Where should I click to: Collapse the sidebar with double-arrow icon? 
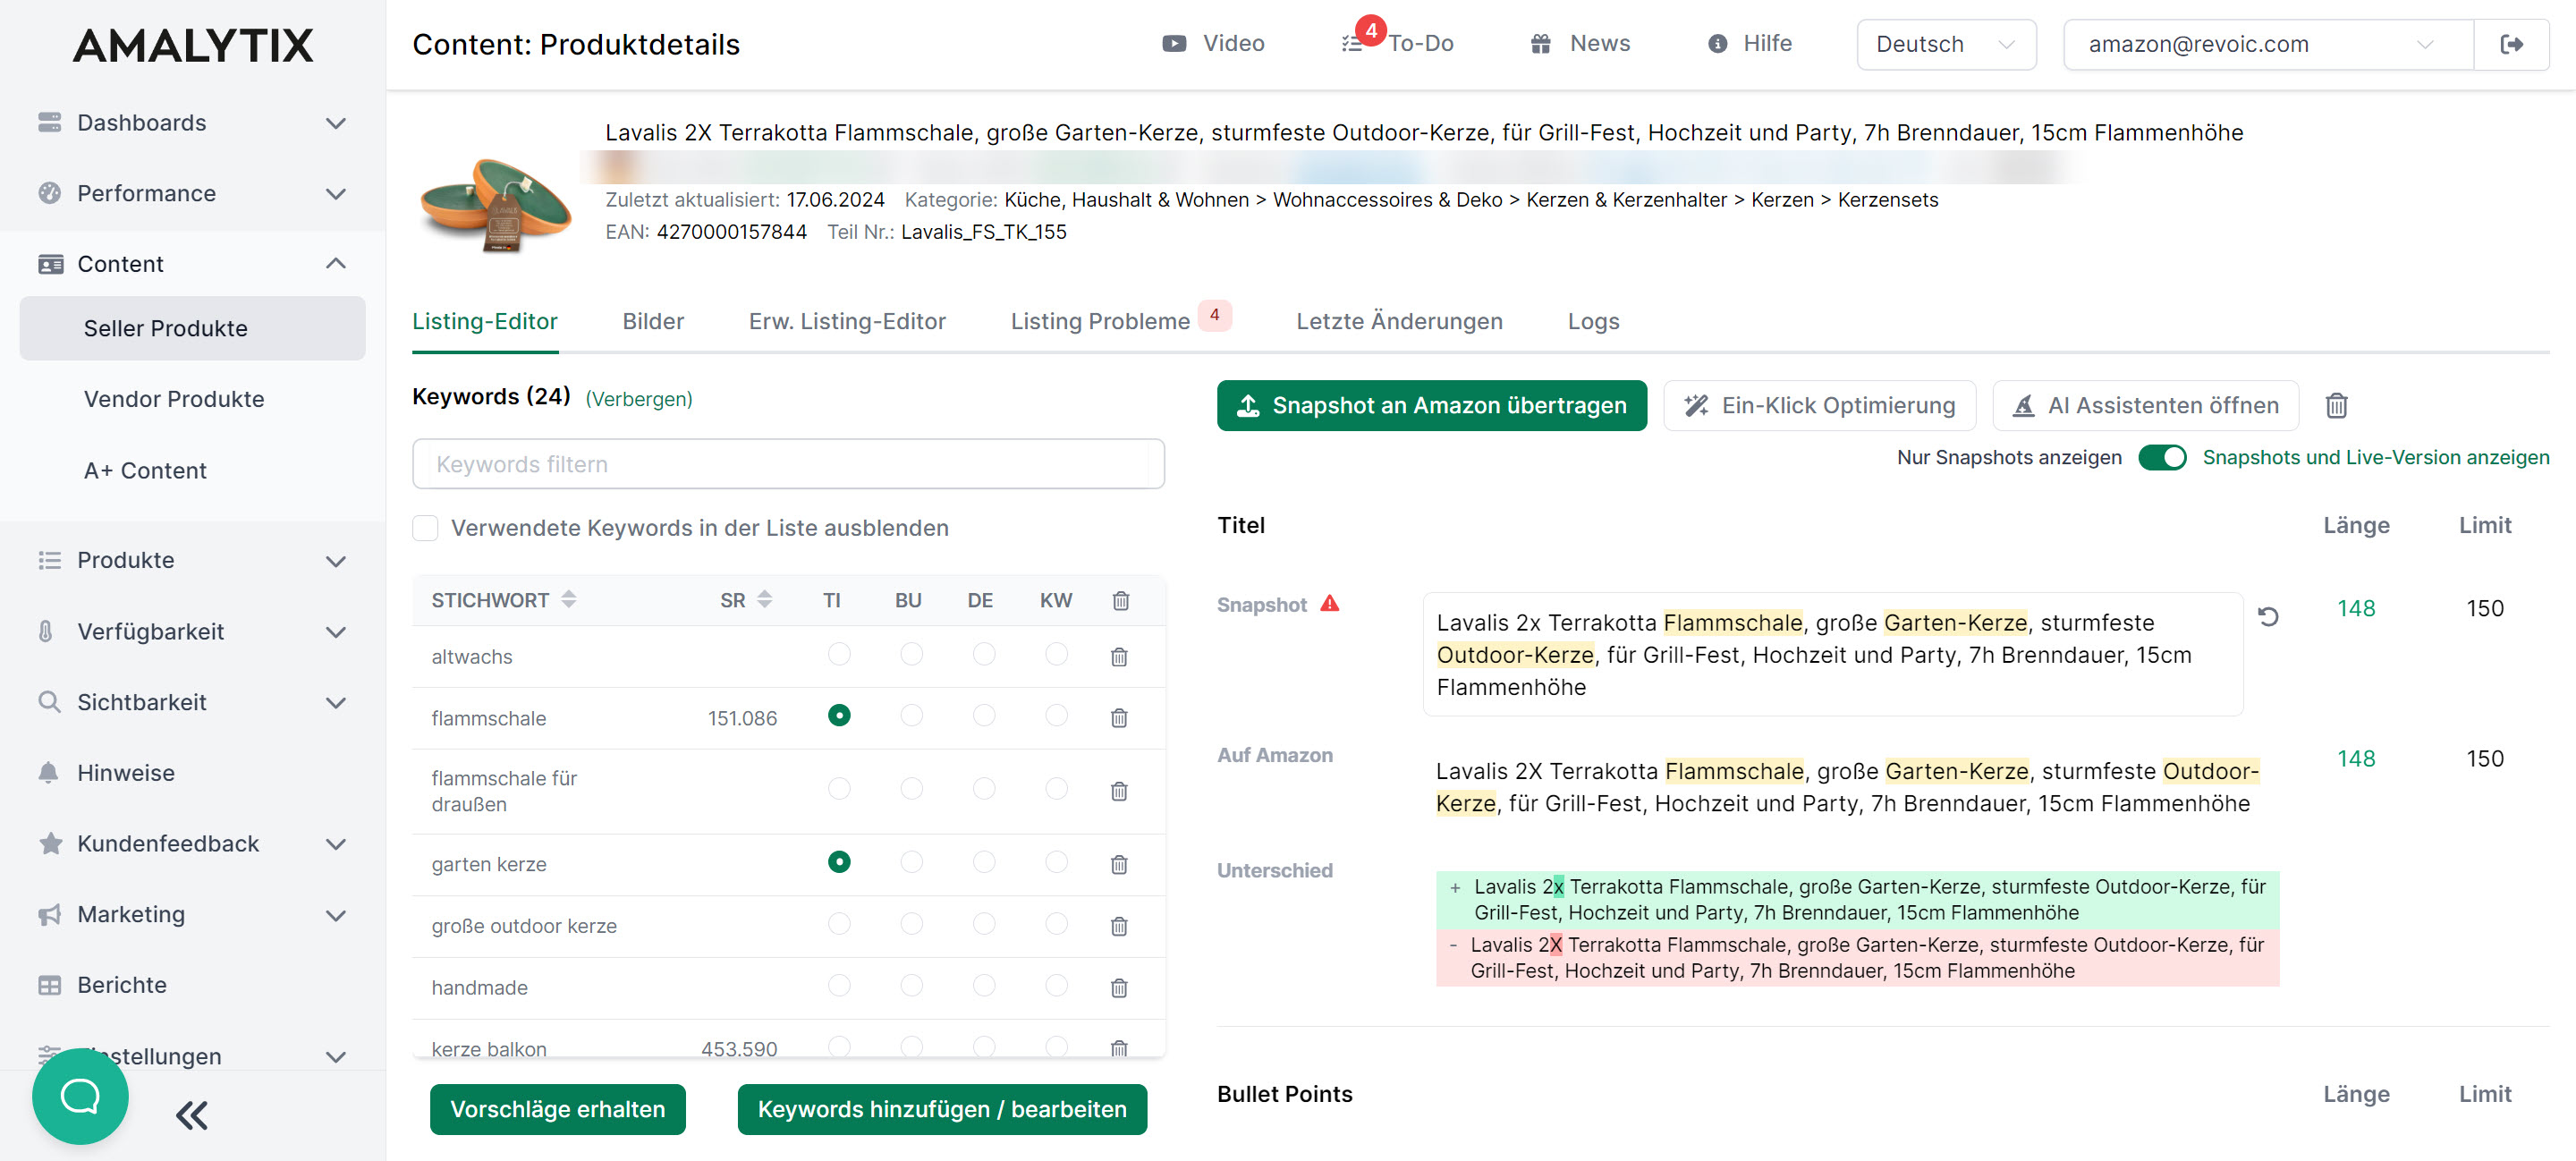coord(192,1115)
